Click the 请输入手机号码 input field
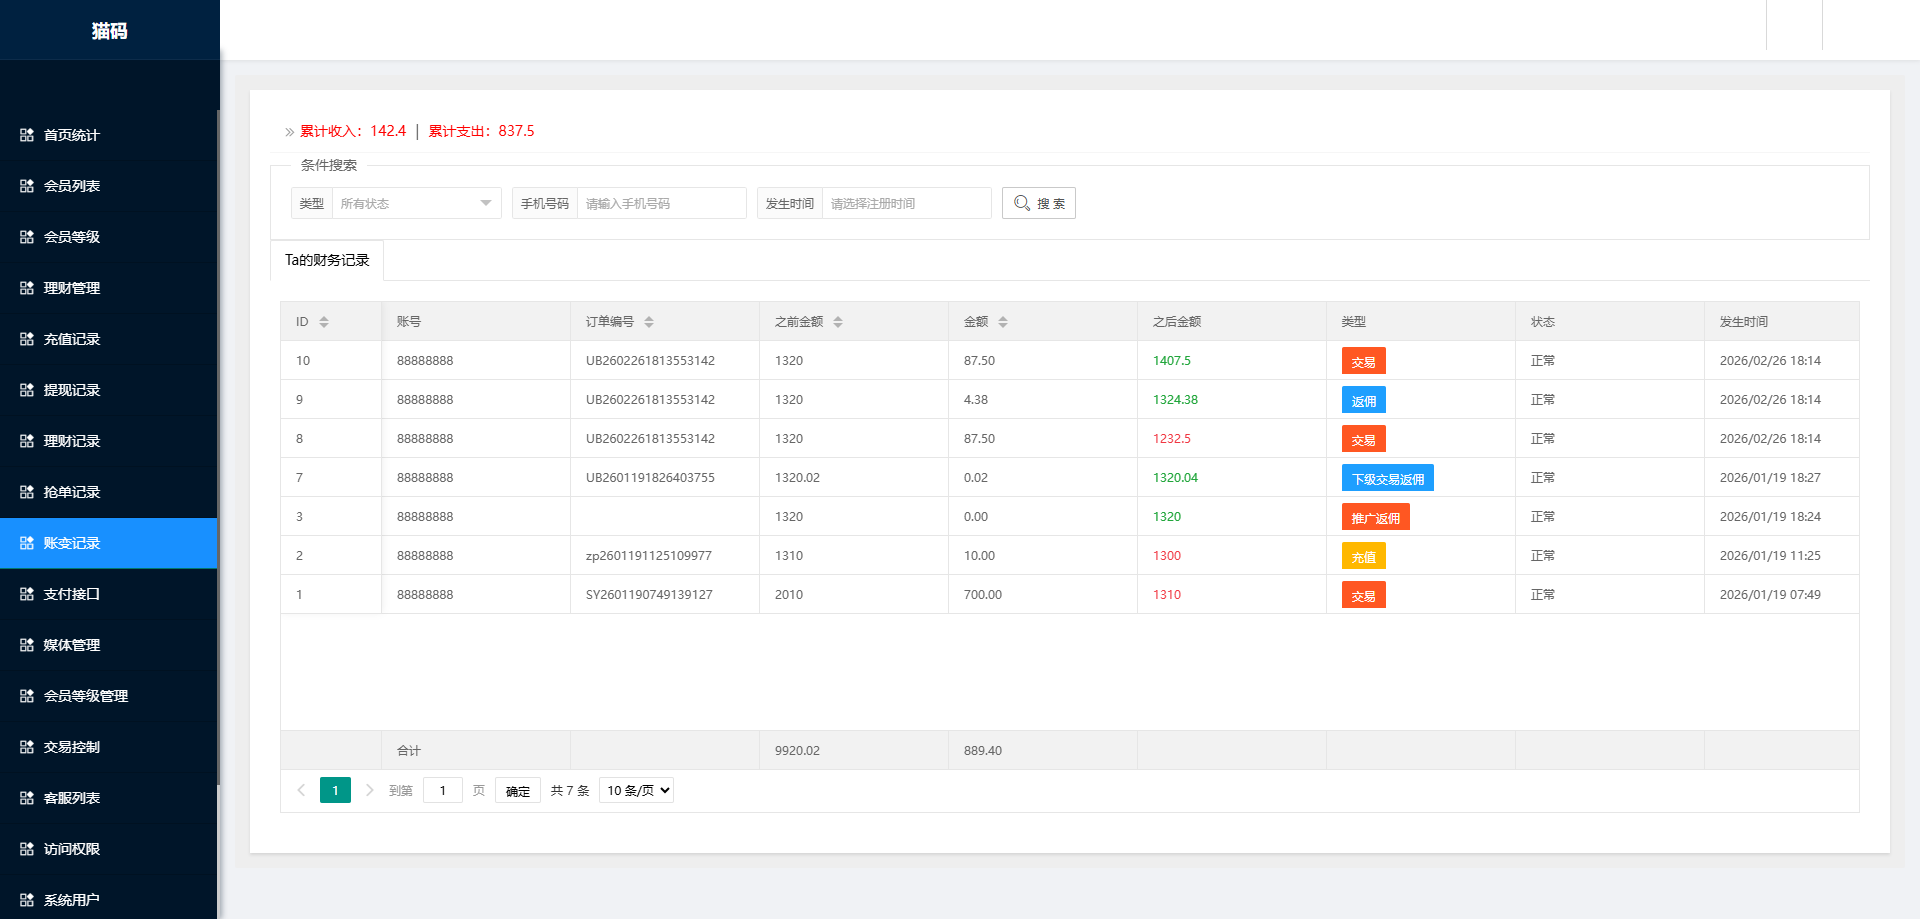This screenshot has height=919, width=1920. click(661, 203)
